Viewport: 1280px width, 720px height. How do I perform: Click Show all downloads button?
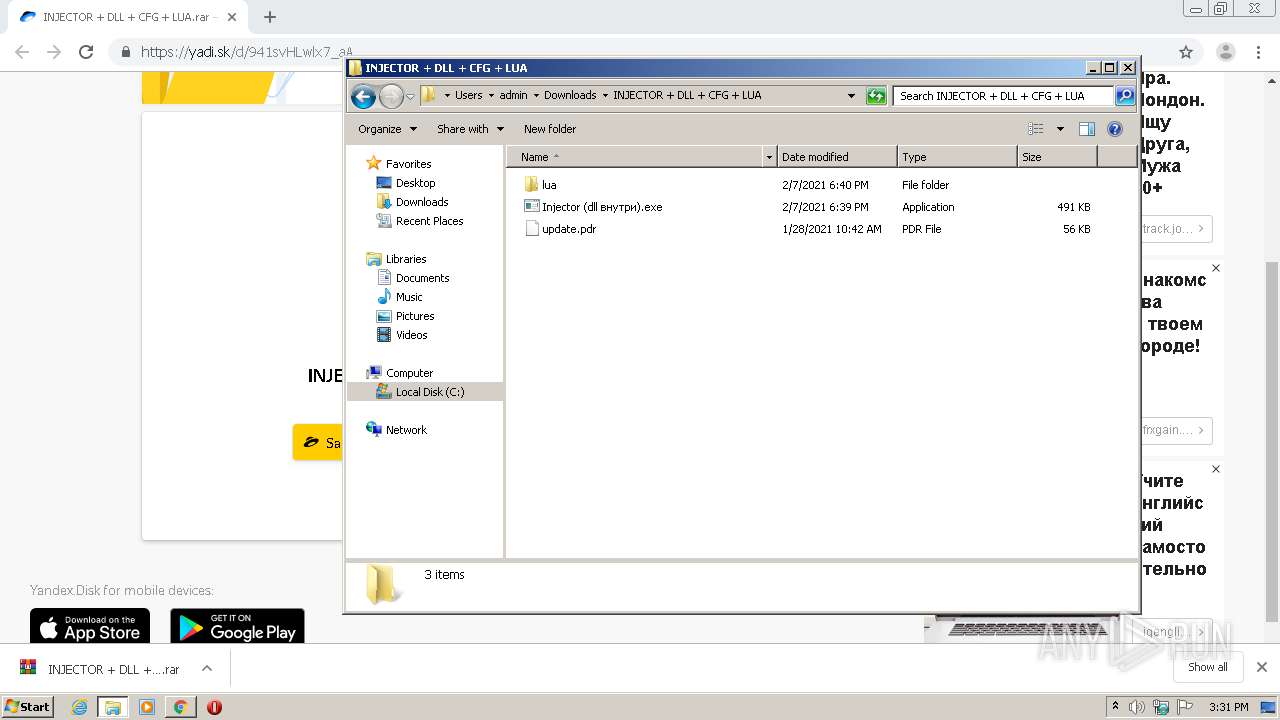[x=1208, y=667]
